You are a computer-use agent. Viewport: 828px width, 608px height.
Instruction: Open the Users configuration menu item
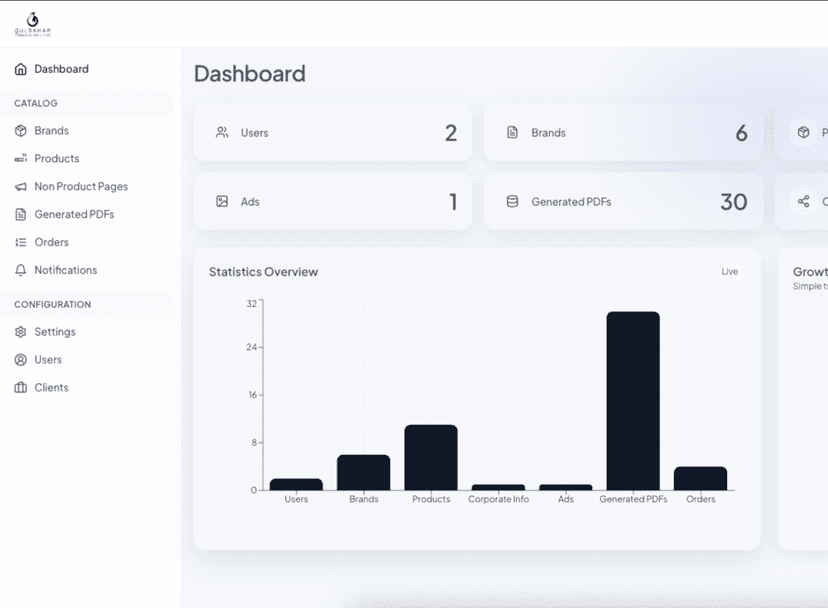pos(48,360)
